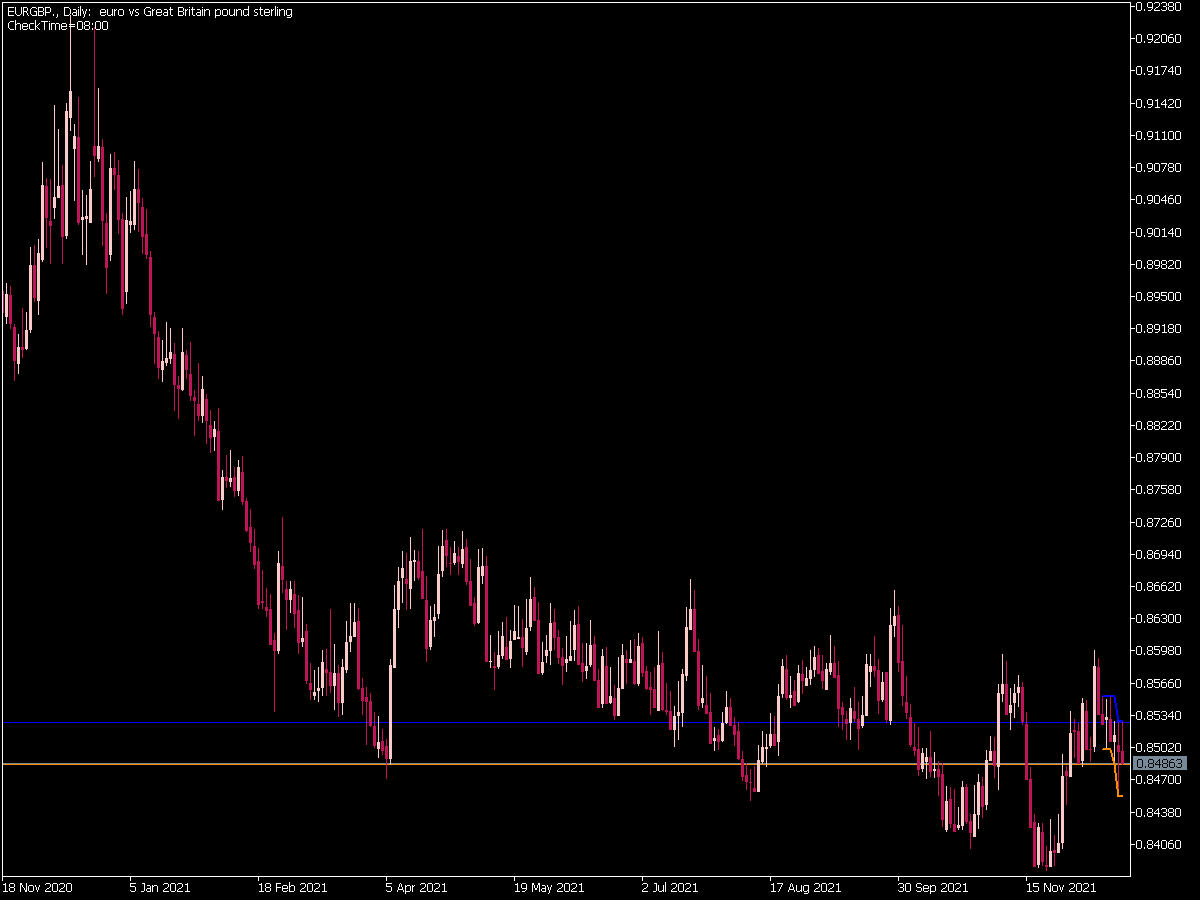Viewport: 1200px width, 900px height.
Task: Click the price label 0.87260
Action: pos(1160,522)
